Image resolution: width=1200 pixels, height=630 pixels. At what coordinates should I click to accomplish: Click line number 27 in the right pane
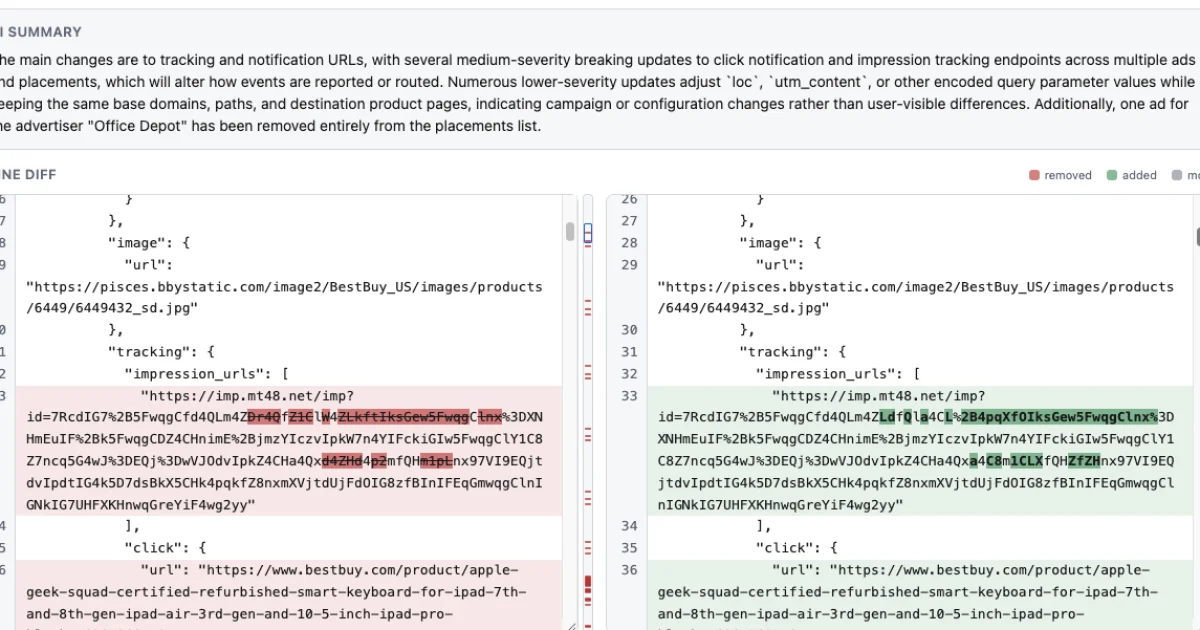pos(629,220)
